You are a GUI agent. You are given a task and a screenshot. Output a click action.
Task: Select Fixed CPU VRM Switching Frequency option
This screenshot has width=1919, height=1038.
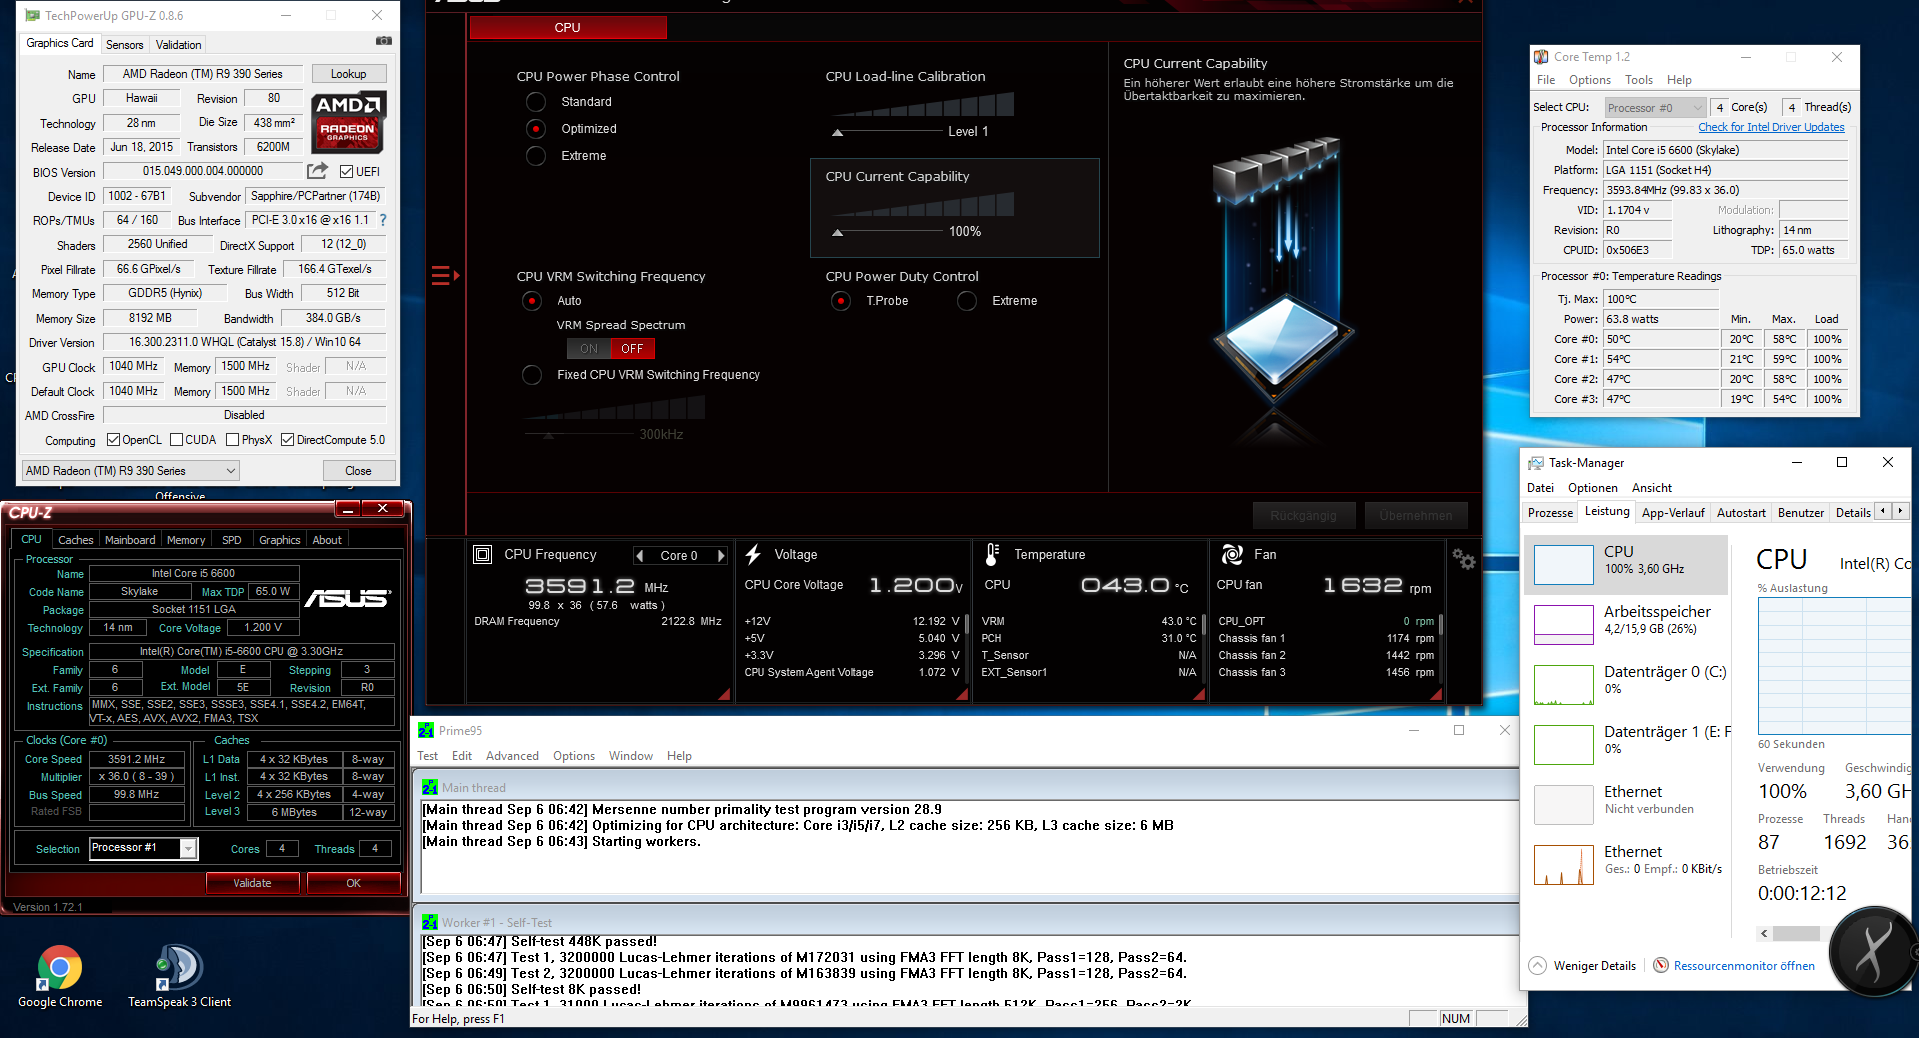click(532, 375)
